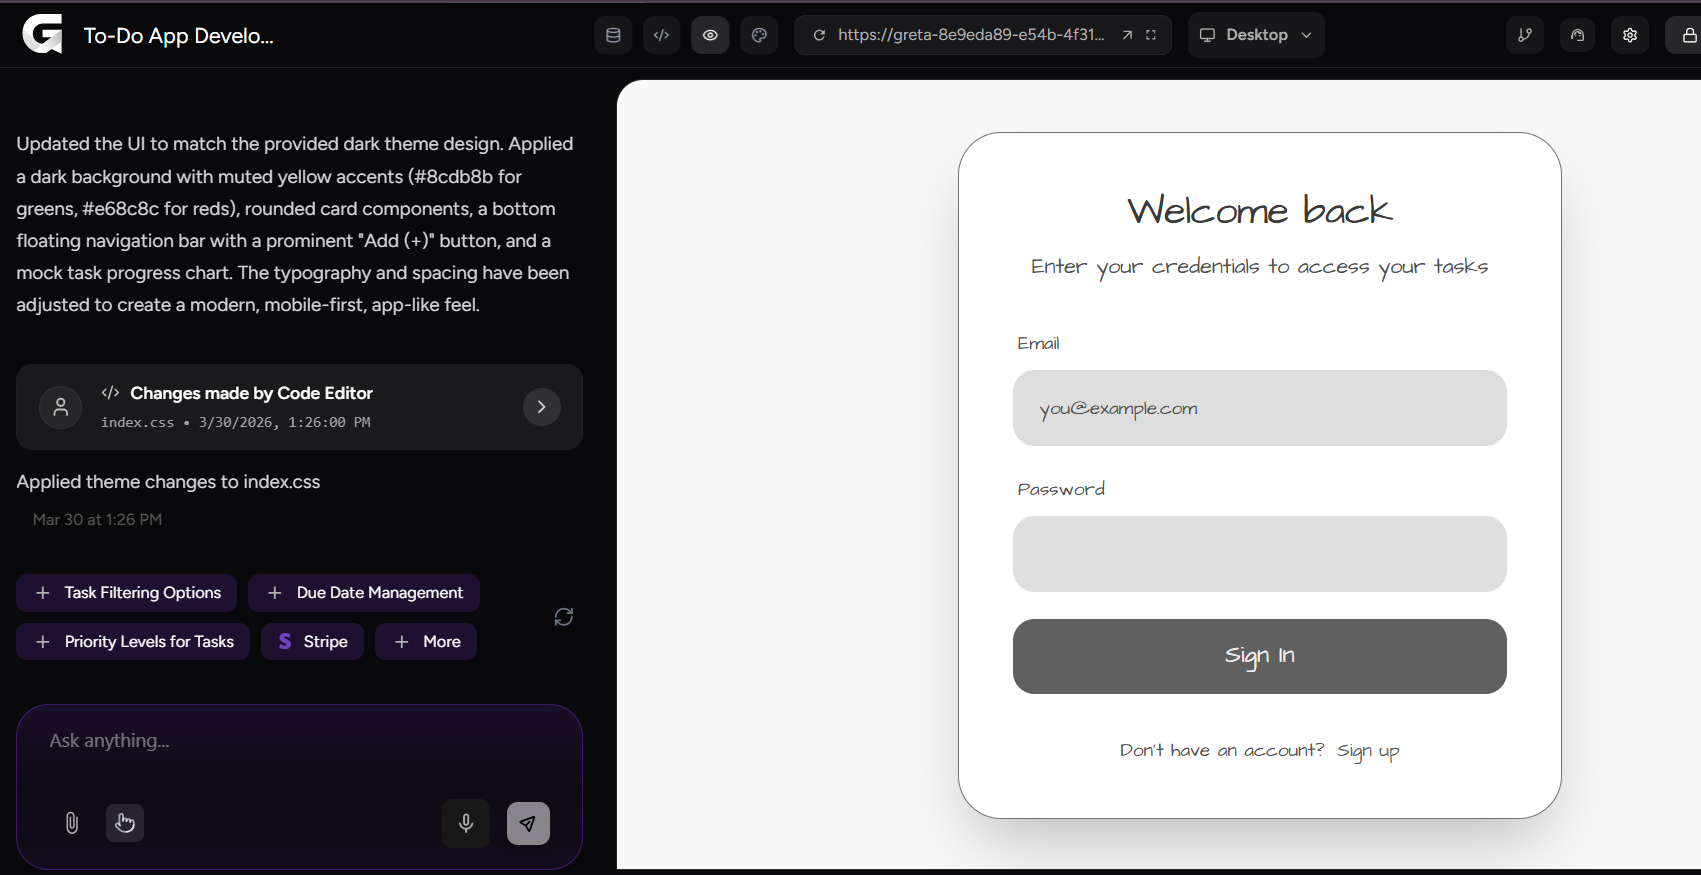1701x875 pixels.
Task: Click the Mar 30 at 1:26 PM timestamp
Action: 97,520
